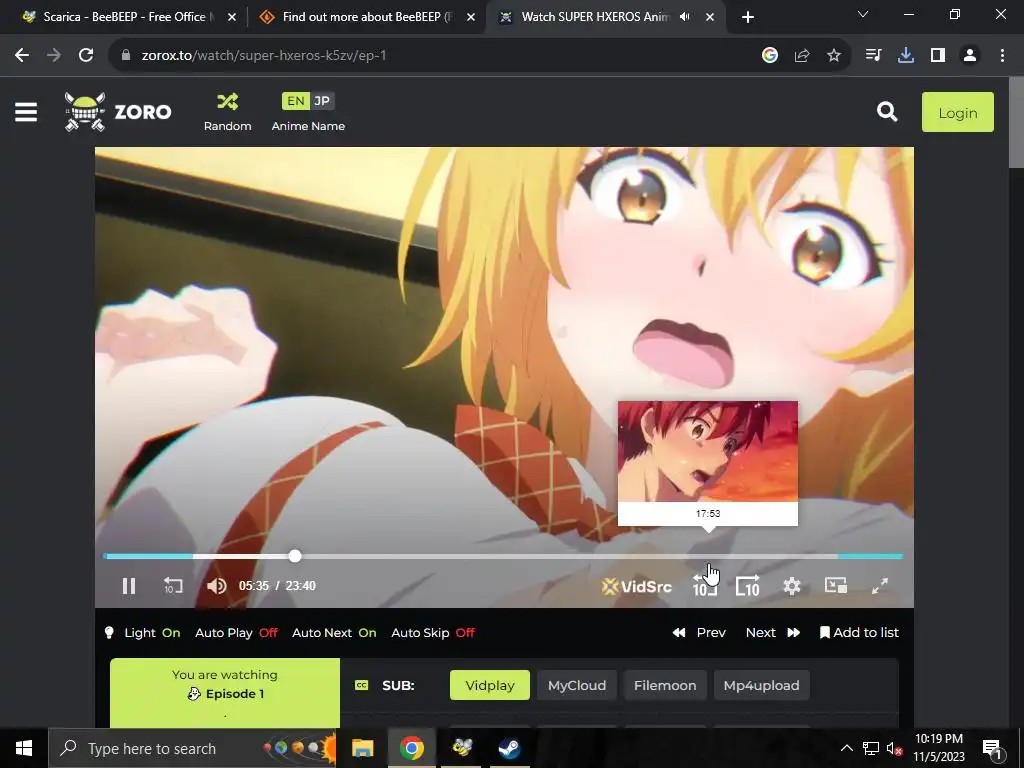The height and width of the screenshot is (768, 1024).
Task: Open Chrome downloads
Action: 906,56
